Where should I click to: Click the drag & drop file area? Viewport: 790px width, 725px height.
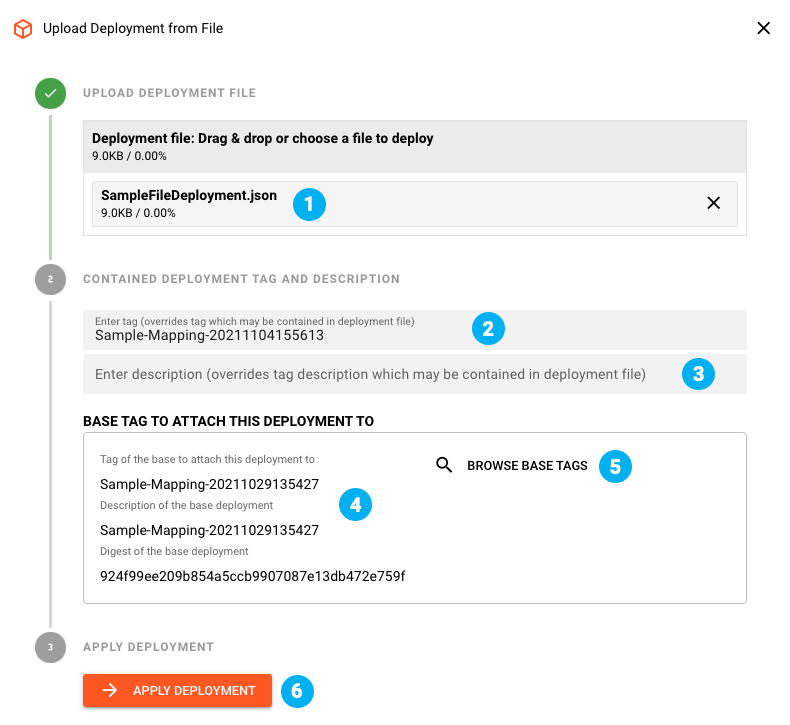(x=415, y=145)
